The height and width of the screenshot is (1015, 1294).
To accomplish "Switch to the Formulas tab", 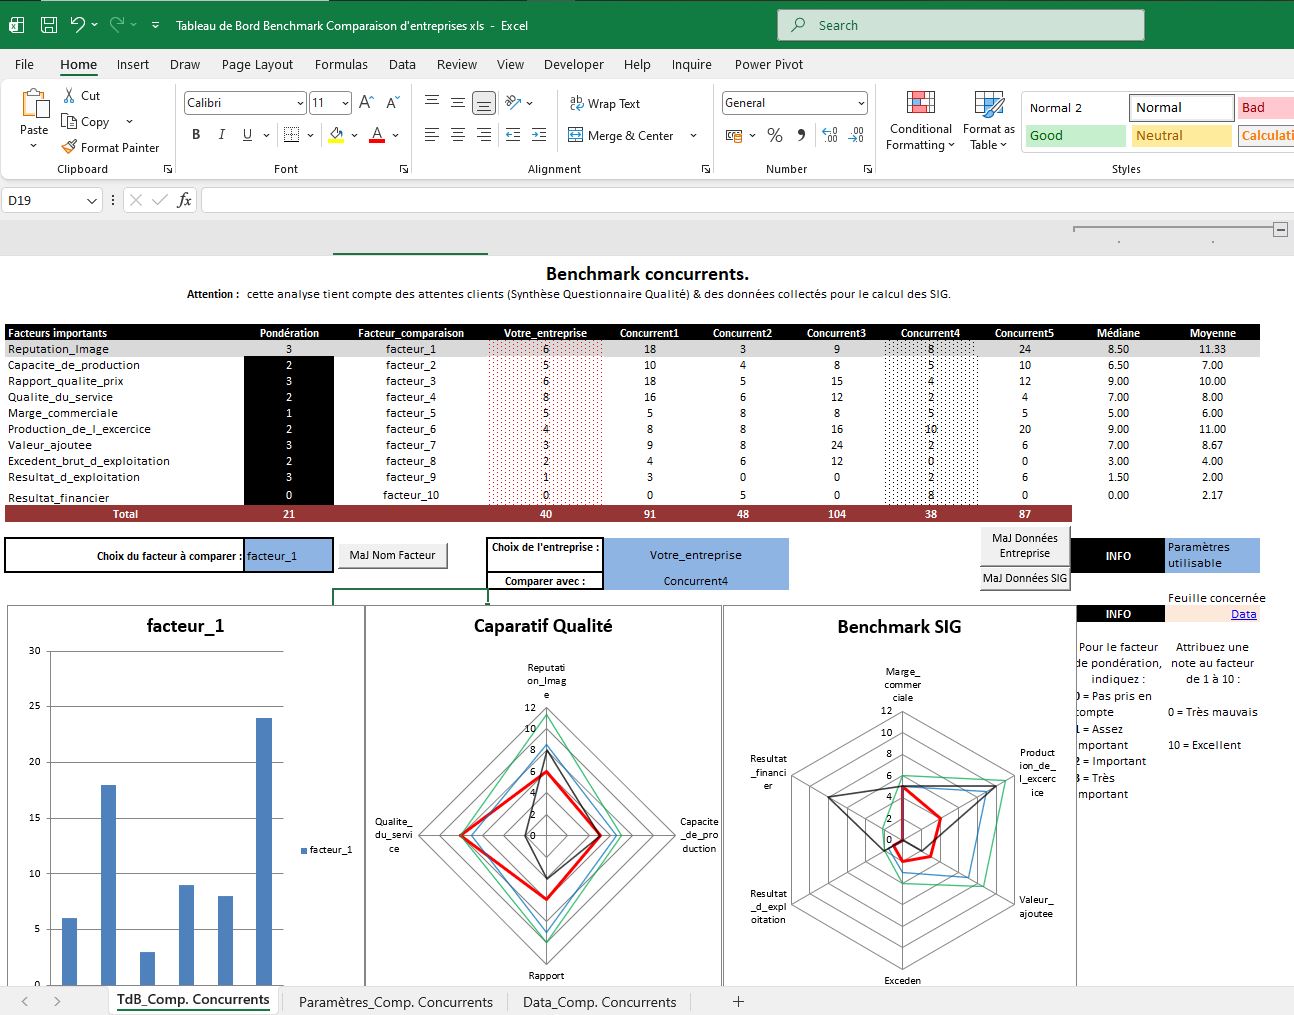I will point(341,64).
